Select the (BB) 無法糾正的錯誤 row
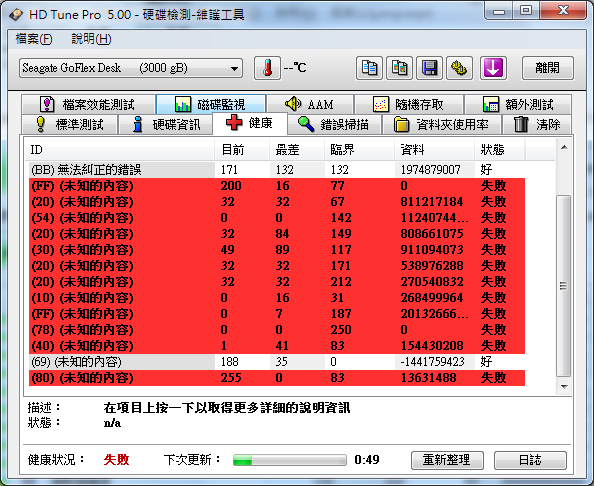Screen dimensions: 594x486 pos(277,169)
